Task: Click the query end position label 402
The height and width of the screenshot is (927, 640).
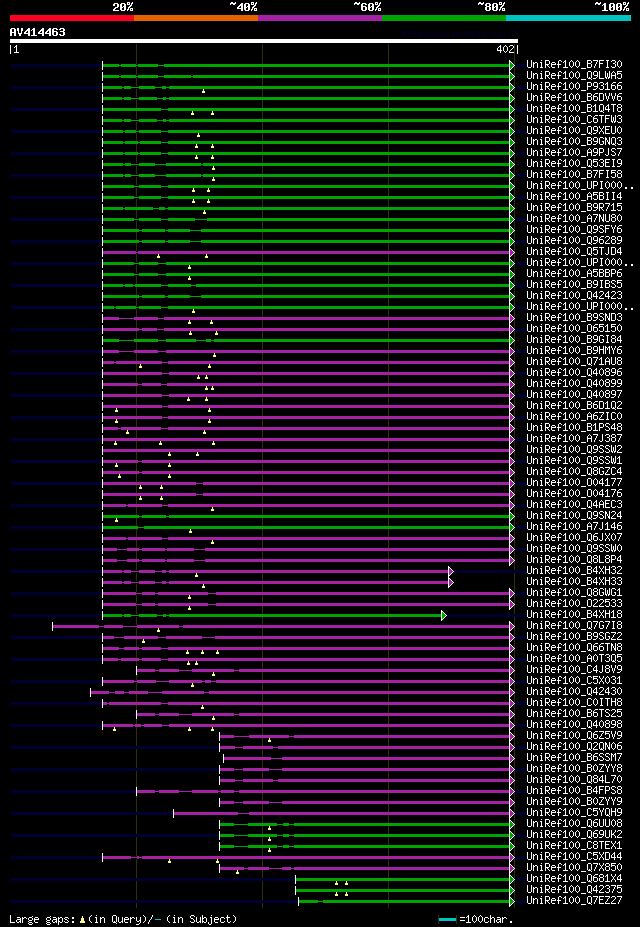Action: point(505,50)
